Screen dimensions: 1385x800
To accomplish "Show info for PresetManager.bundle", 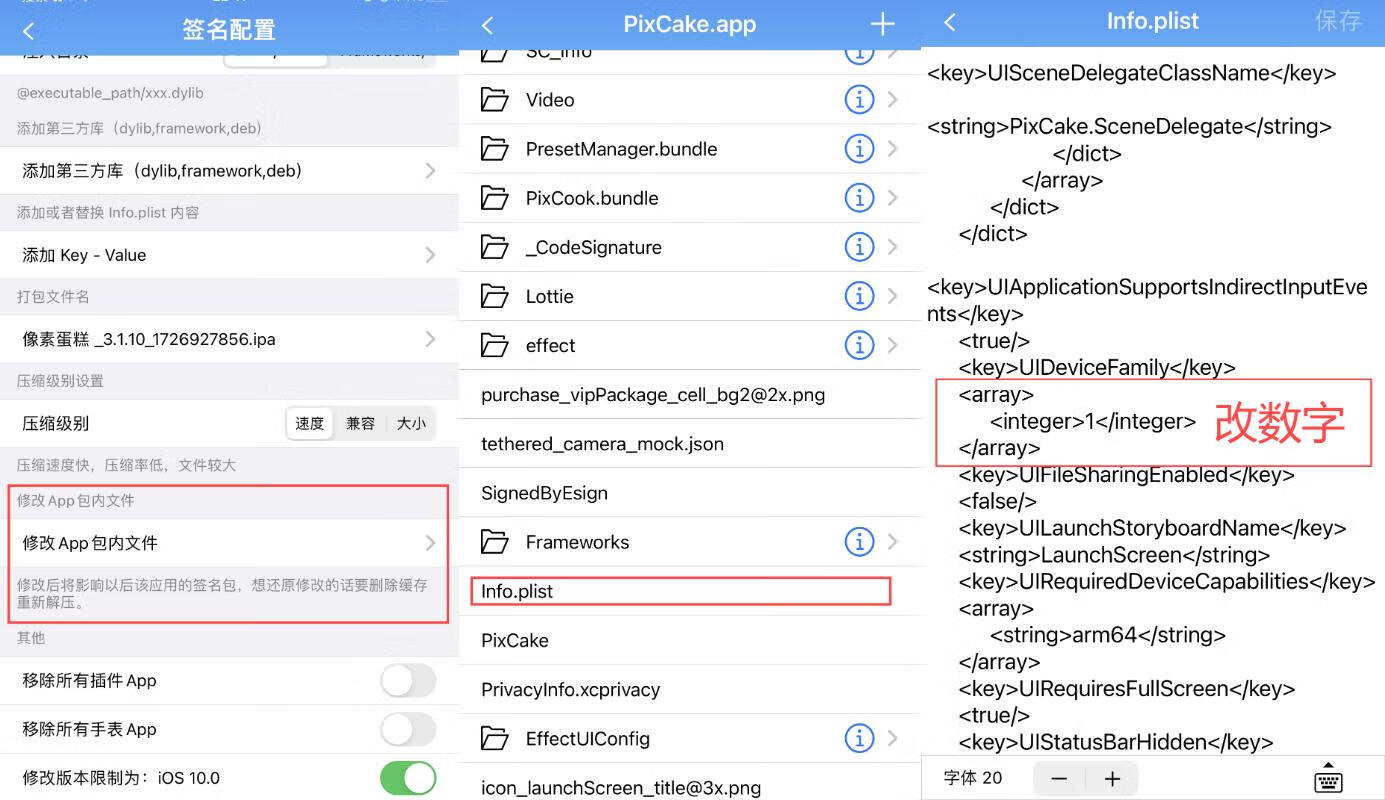I will 858,149.
